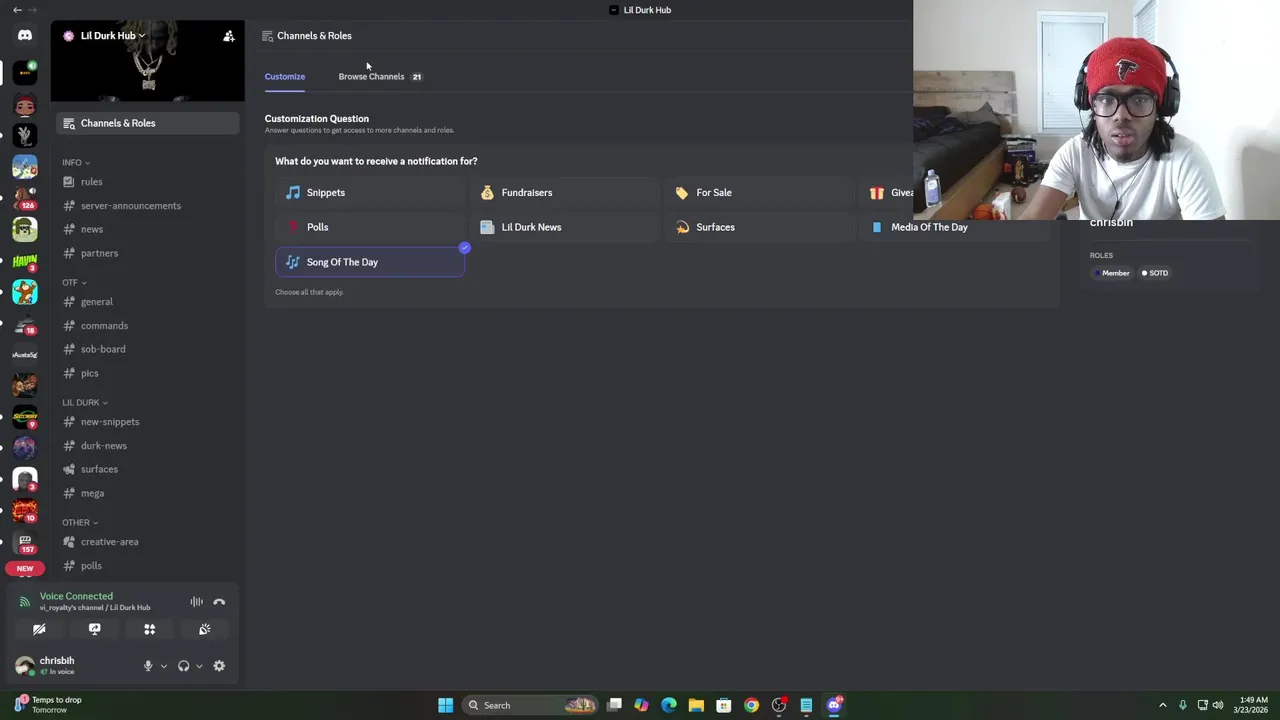The width and height of the screenshot is (1280, 720).
Task: Open the activities icon in voice panel
Action: (x=149, y=629)
